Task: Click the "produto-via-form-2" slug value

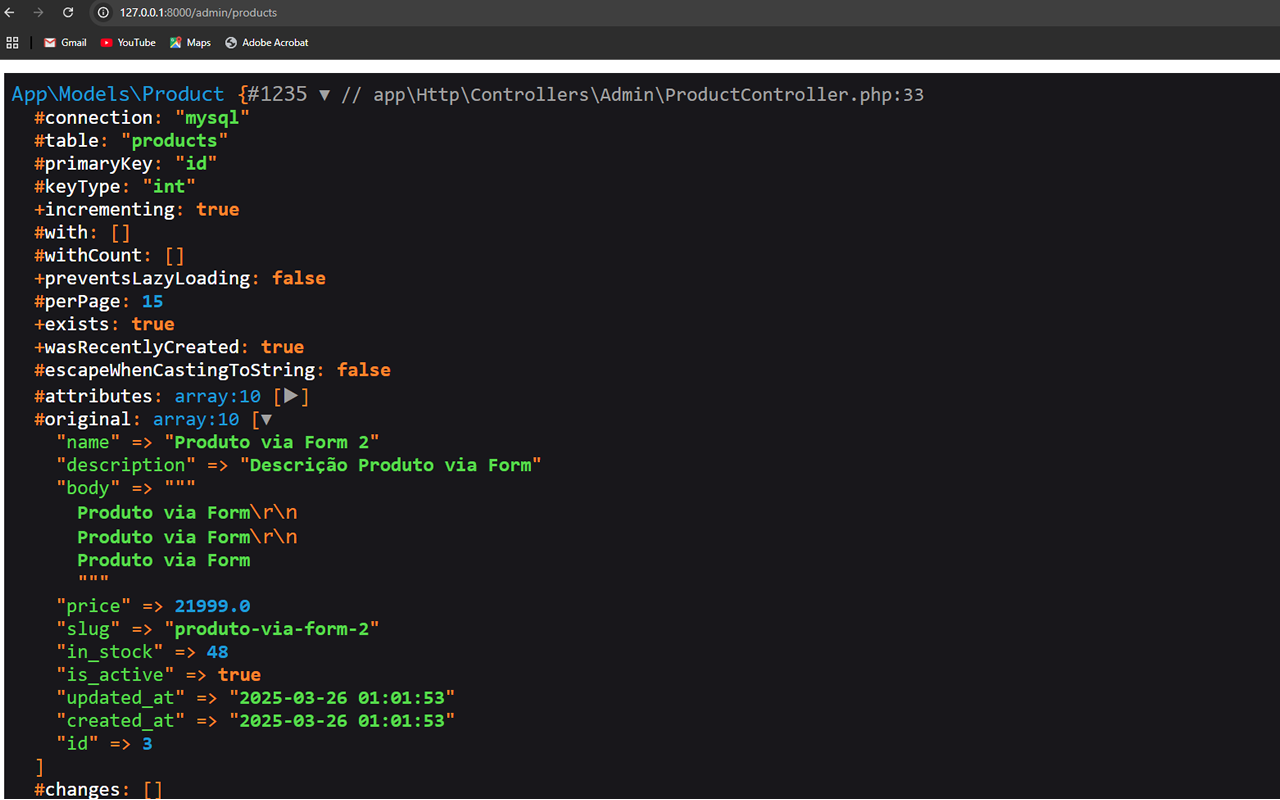Action: point(277,629)
